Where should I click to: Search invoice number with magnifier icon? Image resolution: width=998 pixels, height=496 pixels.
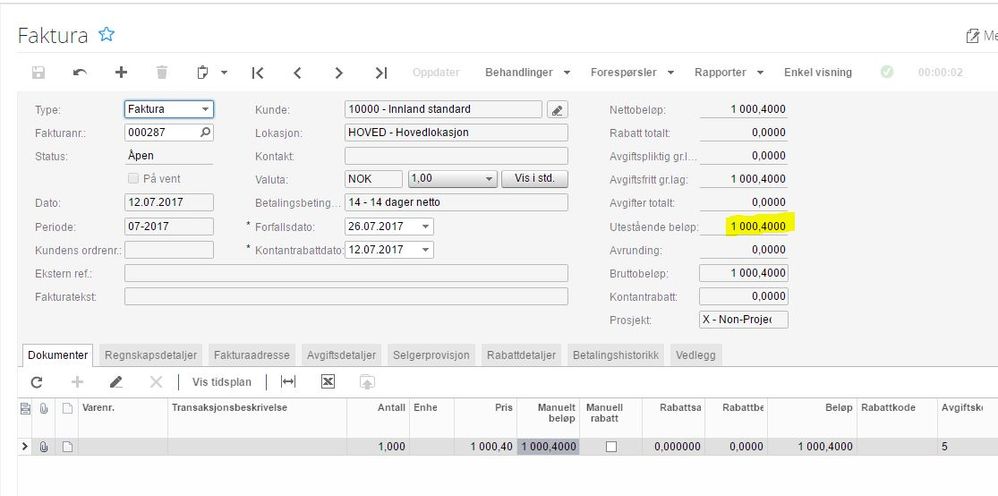tap(205, 132)
